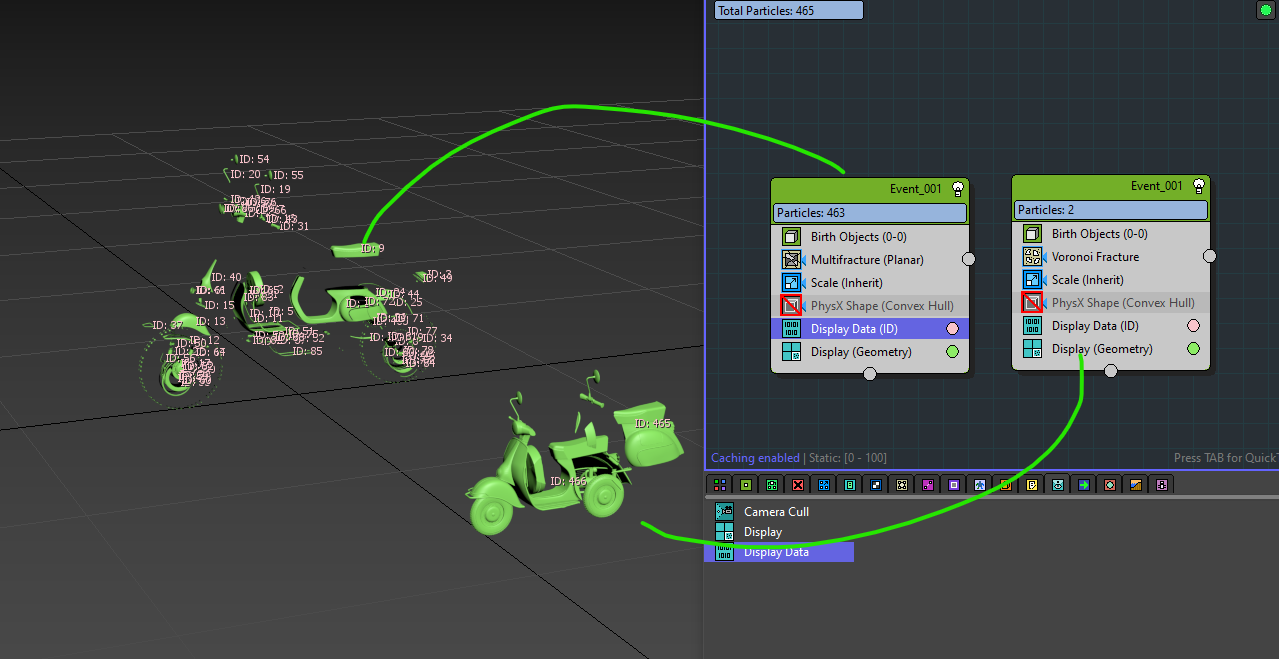The image size is (1279, 659).
Task: Toggle the light bulb on the 463-particle event
Action: point(957,188)
